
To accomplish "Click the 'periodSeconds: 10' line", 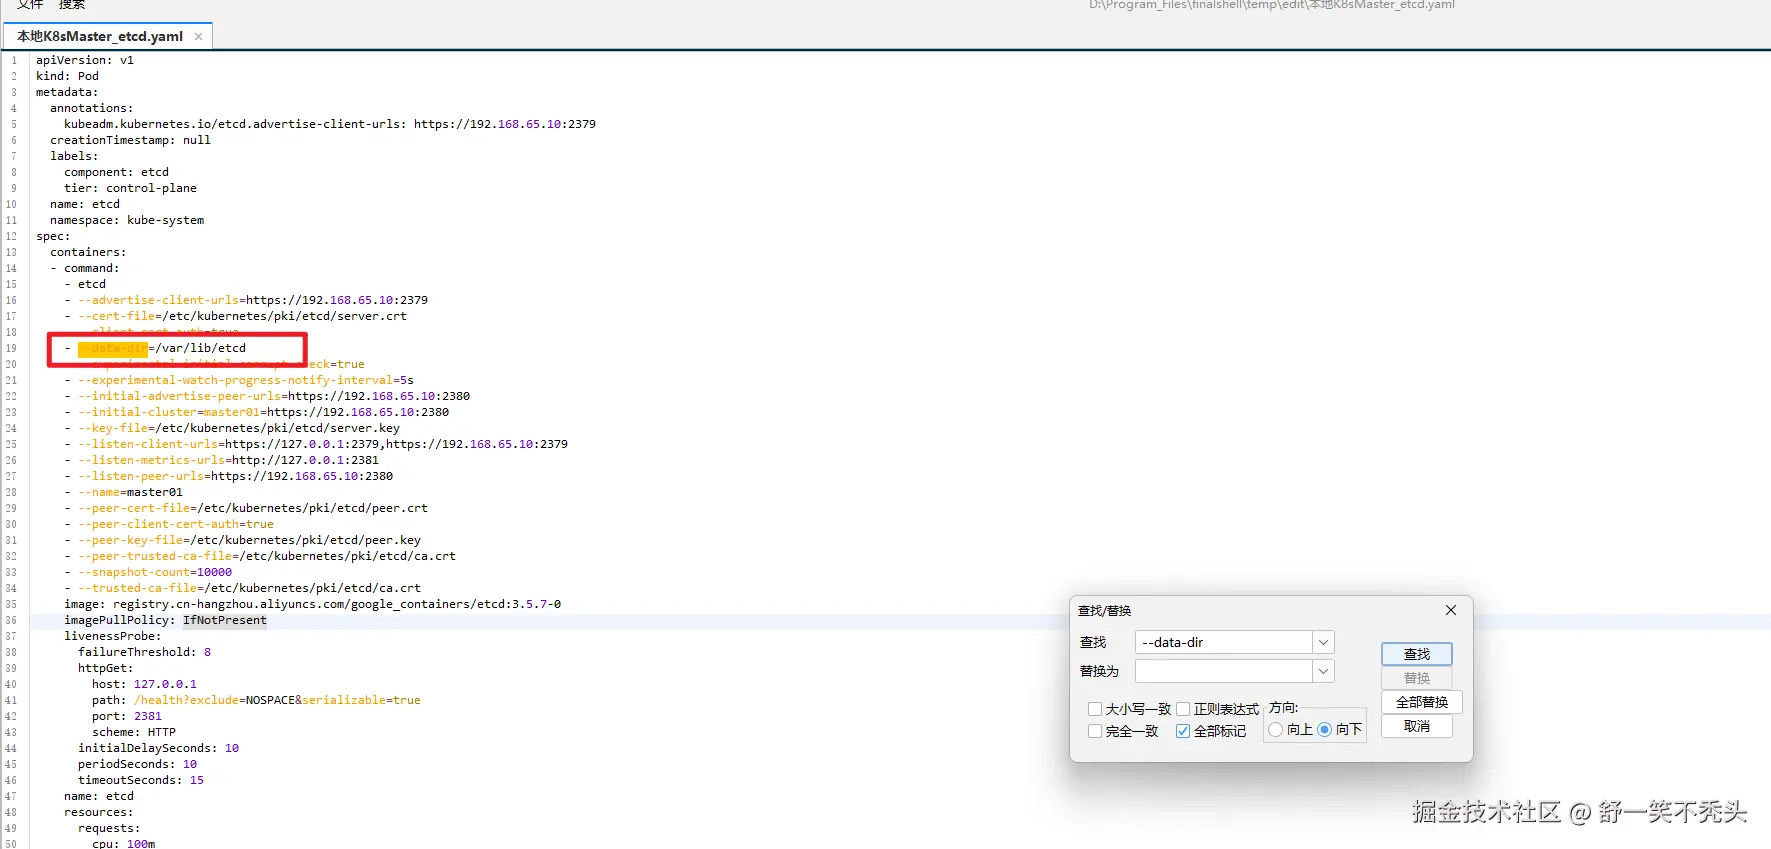I will (137, 764).
